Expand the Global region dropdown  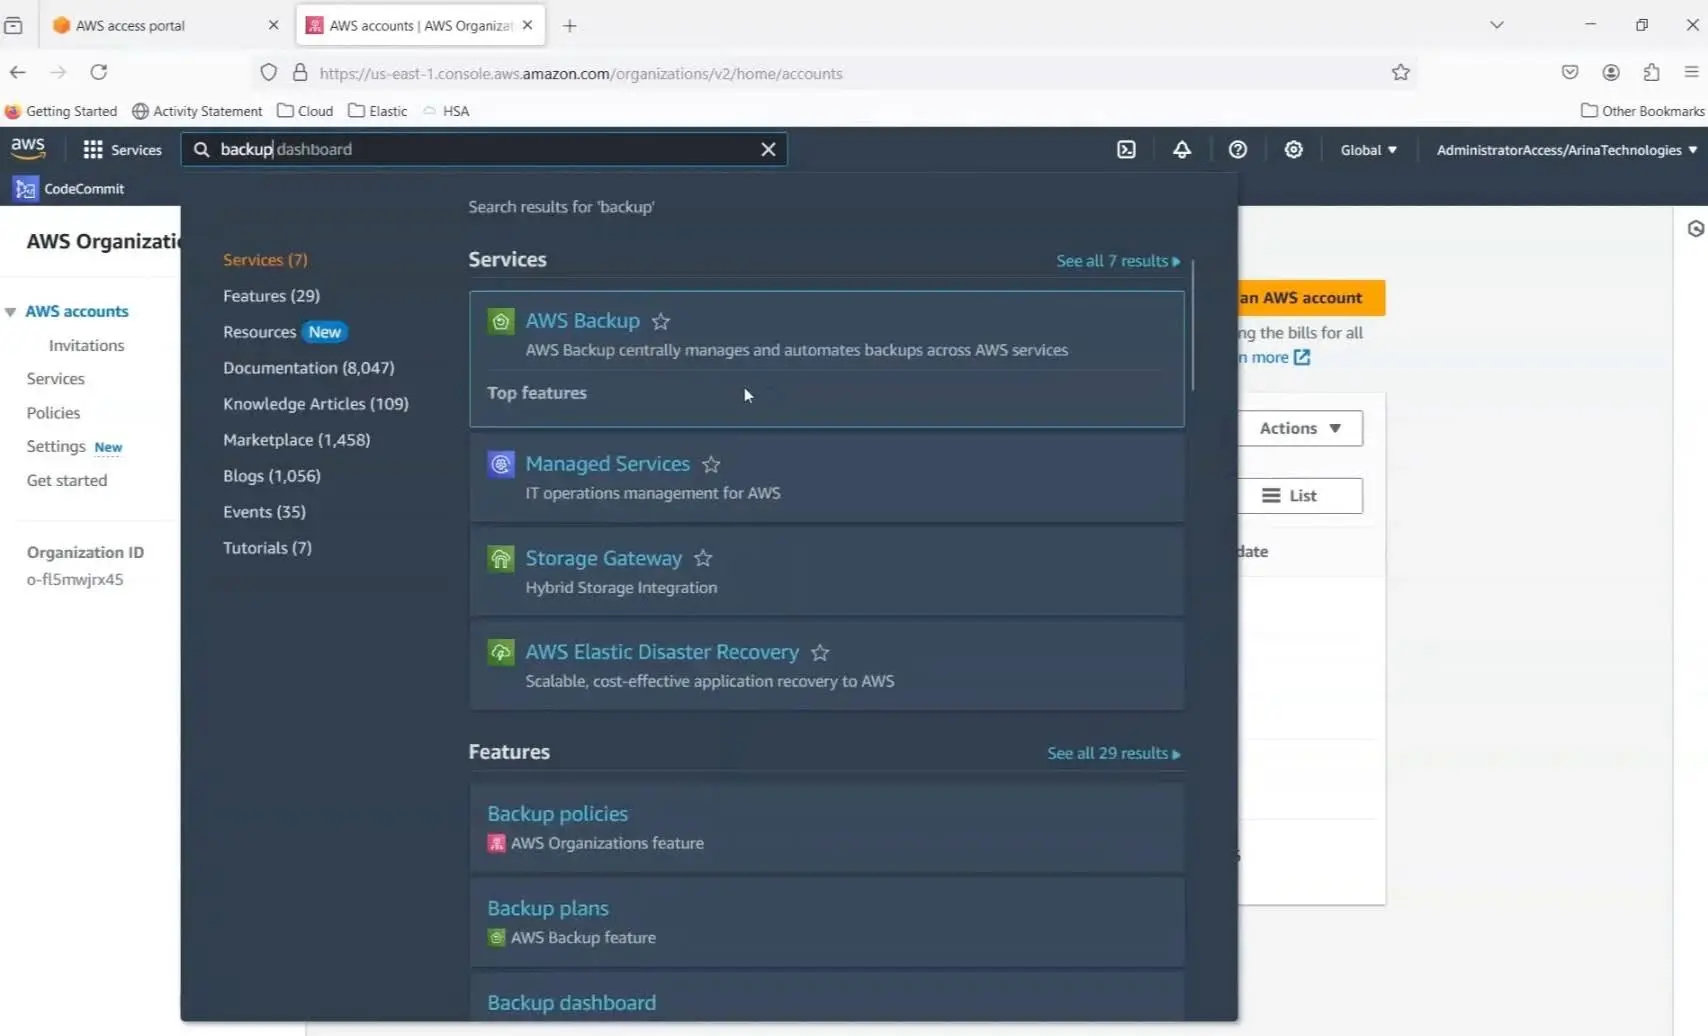point(1368,150)
